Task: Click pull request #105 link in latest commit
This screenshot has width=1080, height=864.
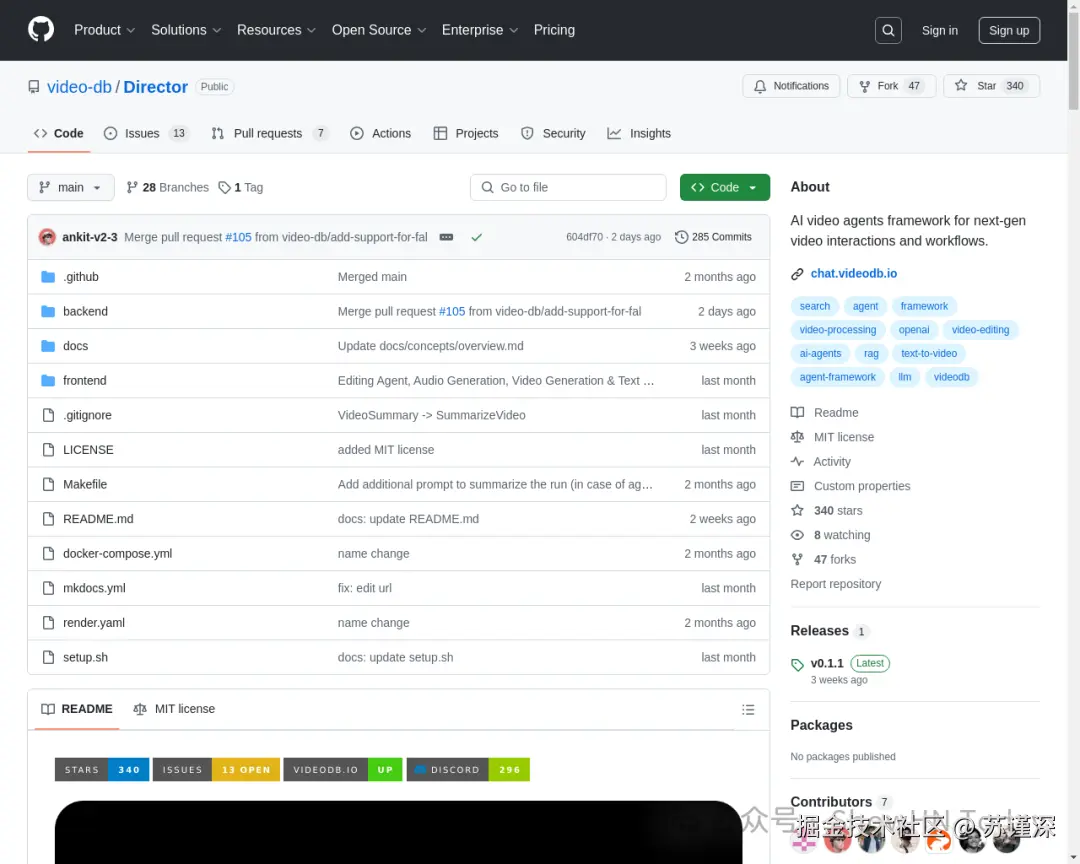Action: [x=238, y=237]
